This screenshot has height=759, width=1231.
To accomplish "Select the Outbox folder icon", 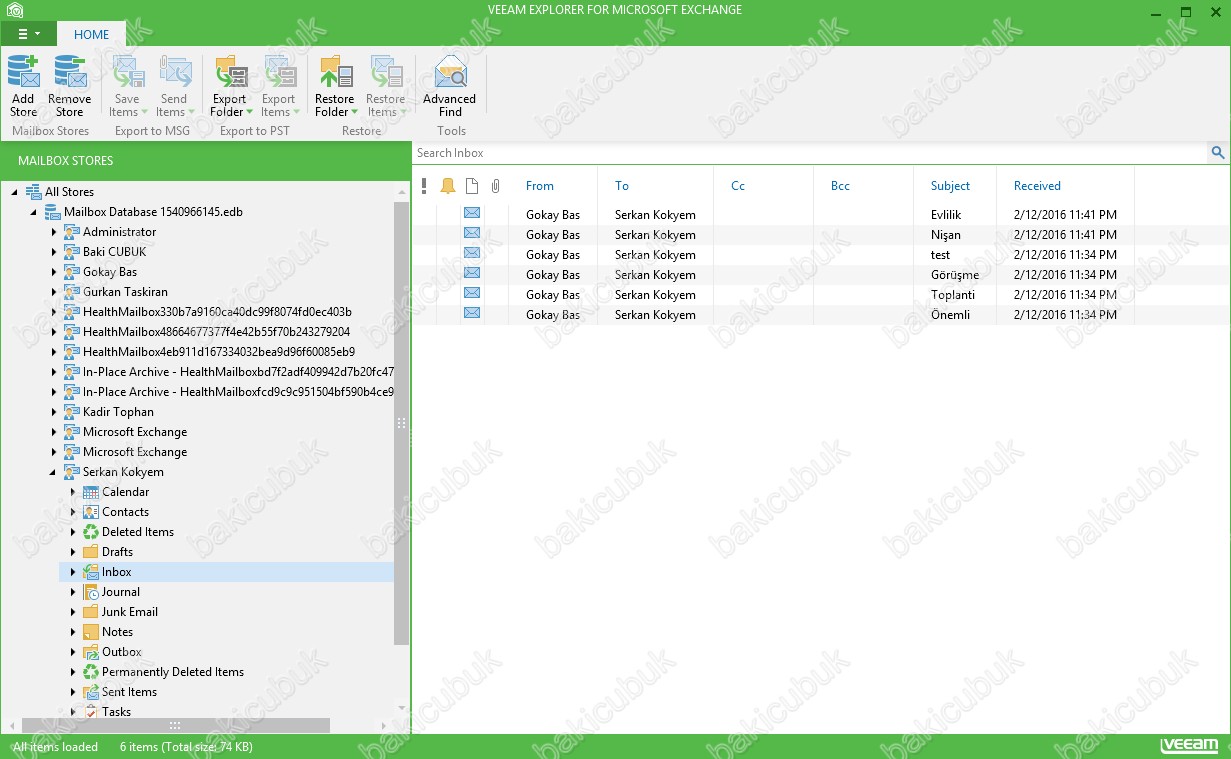I will pyautogui.click(x=91, y=652).
